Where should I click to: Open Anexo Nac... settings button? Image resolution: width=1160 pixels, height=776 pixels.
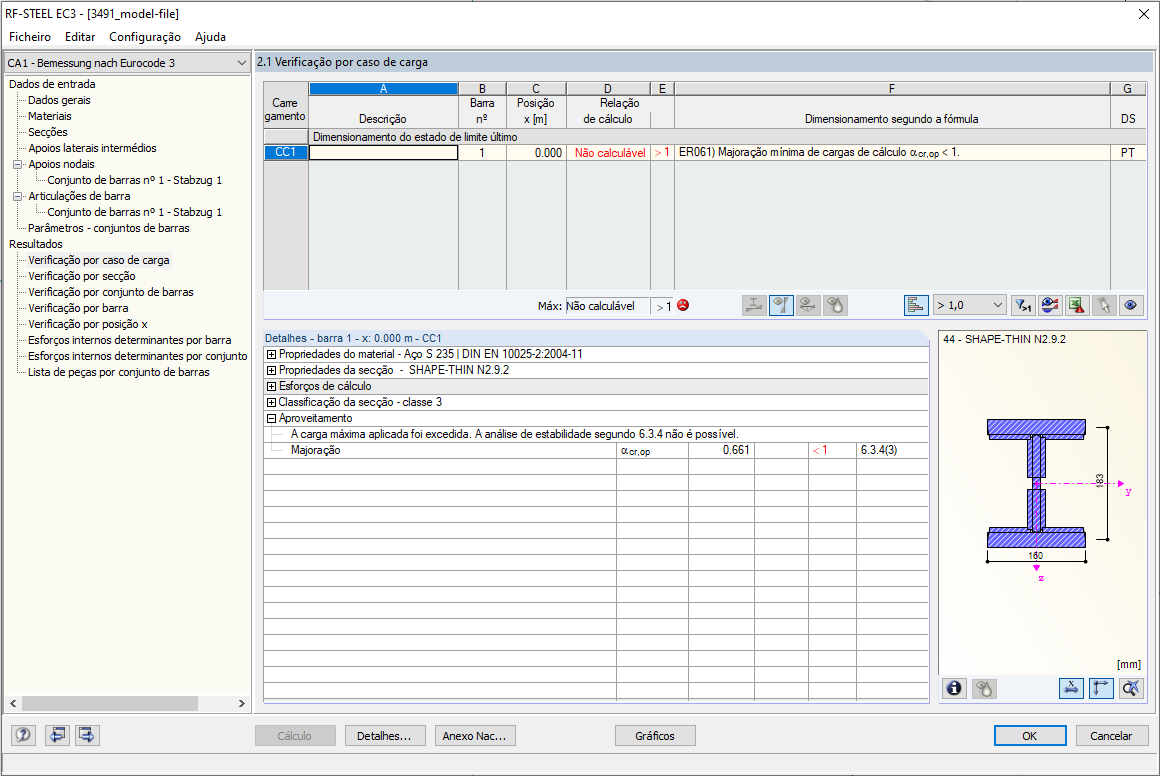pos(475,736)
